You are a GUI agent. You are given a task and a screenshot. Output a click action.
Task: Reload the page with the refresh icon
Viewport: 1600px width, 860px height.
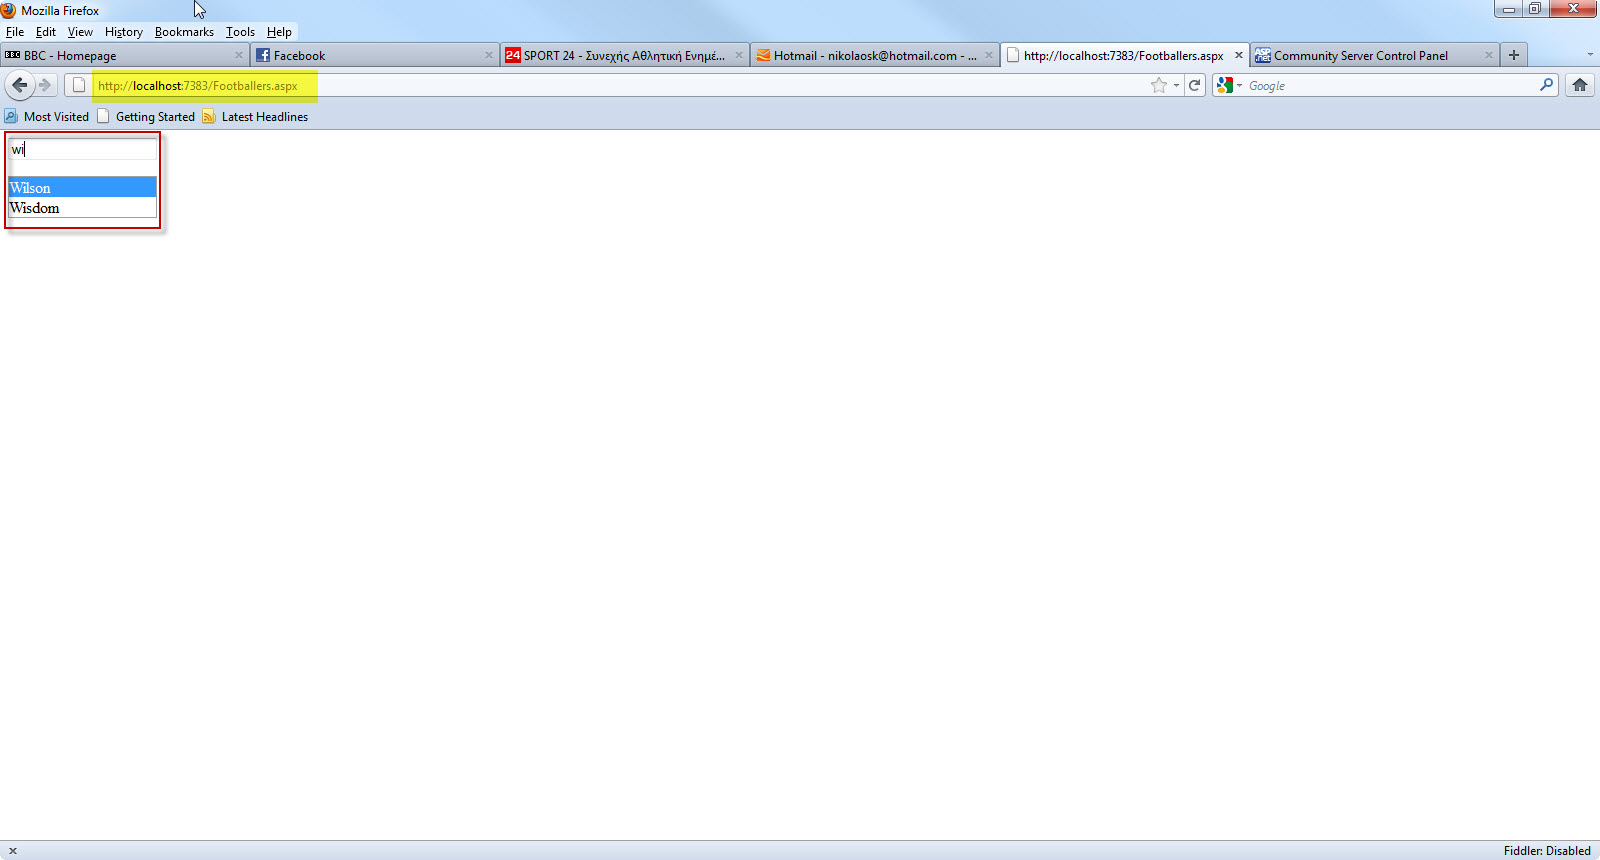1194,85
